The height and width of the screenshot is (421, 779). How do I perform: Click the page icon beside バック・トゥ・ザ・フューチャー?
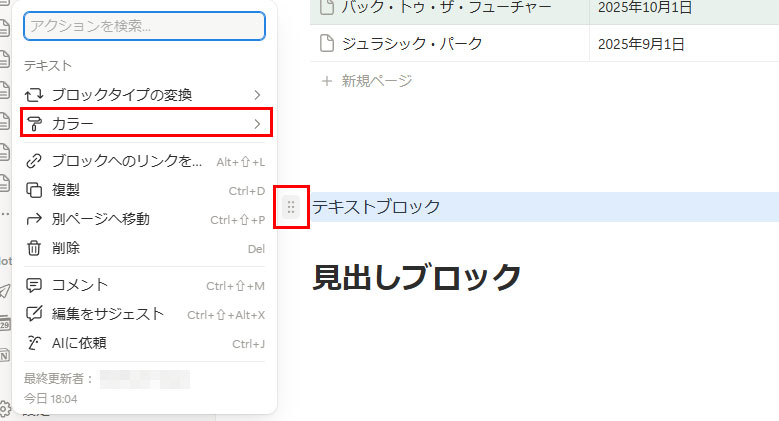325,9
